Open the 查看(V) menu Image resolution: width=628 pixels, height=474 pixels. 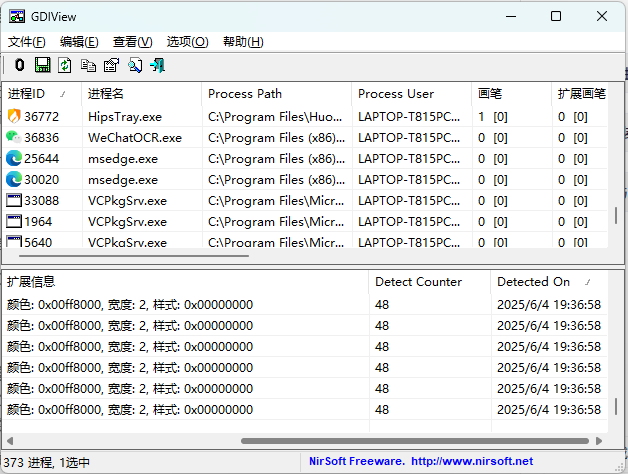tap(133, 42)
